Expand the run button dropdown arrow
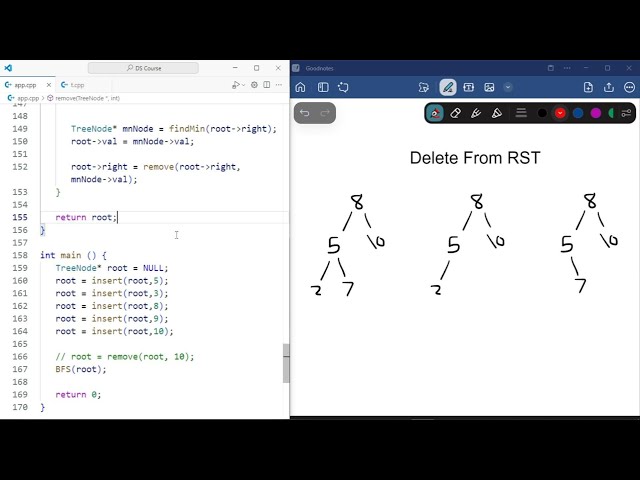Image resolution: width=640 pixels, height=480 pixels. [x=244, y=85]
